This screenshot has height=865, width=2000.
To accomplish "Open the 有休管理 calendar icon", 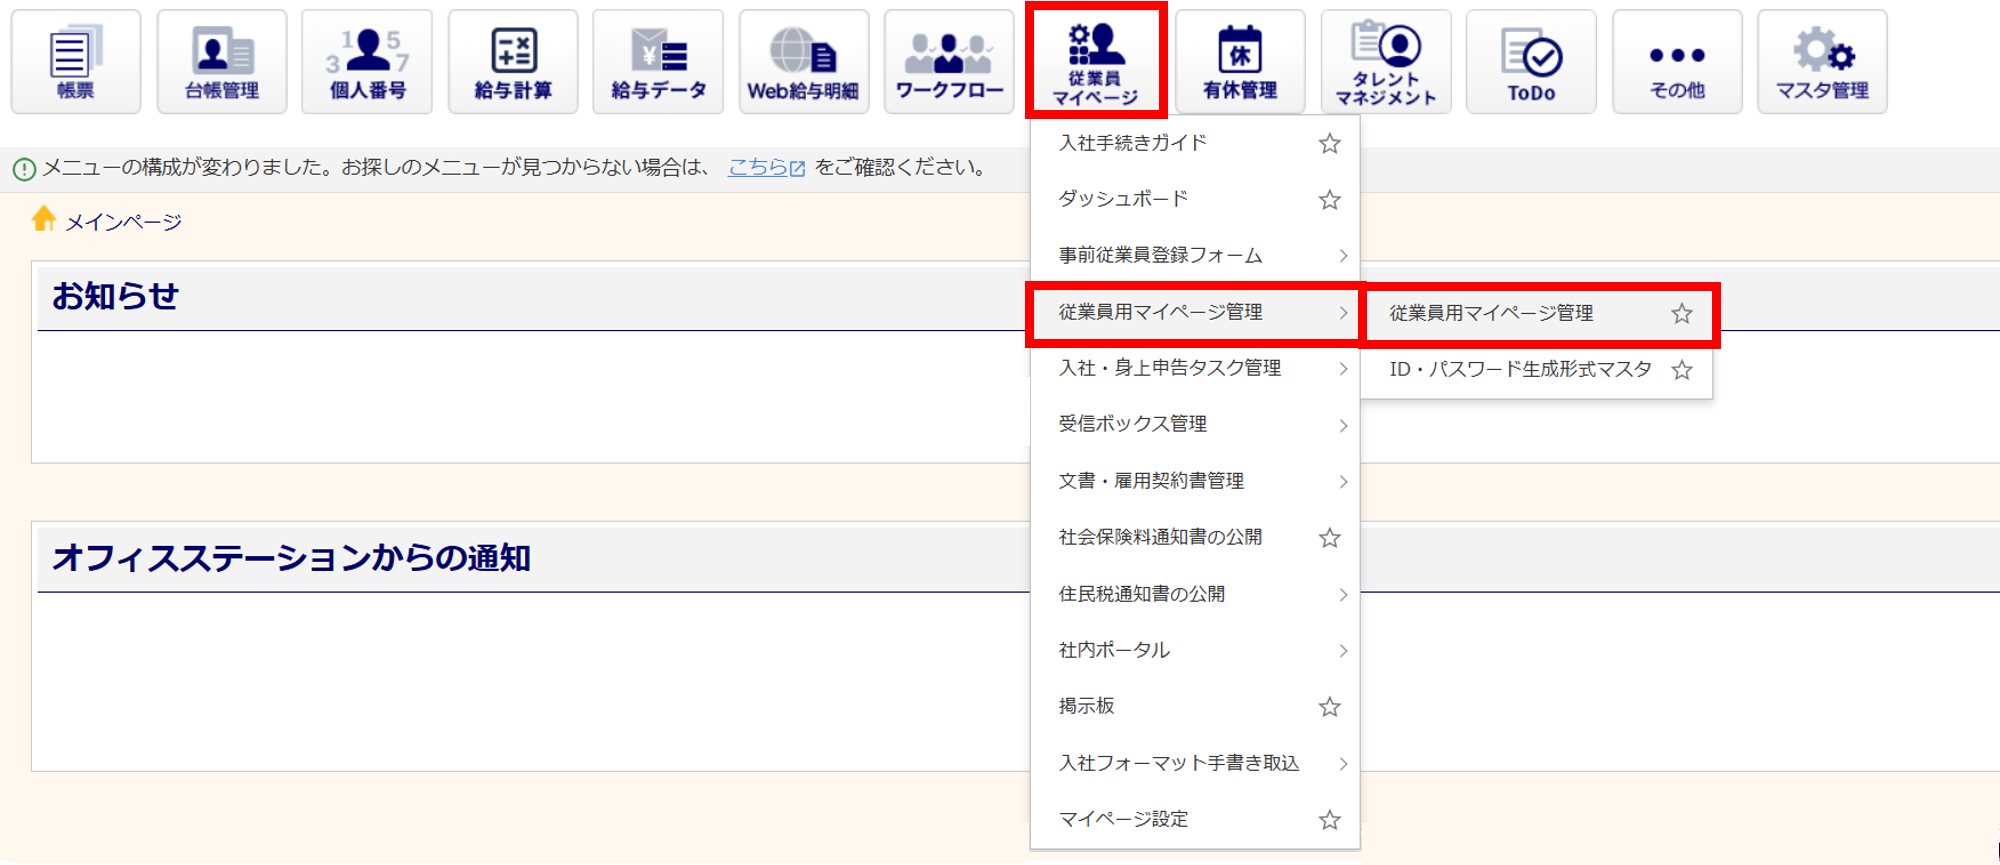I will tap(1240, 62).
